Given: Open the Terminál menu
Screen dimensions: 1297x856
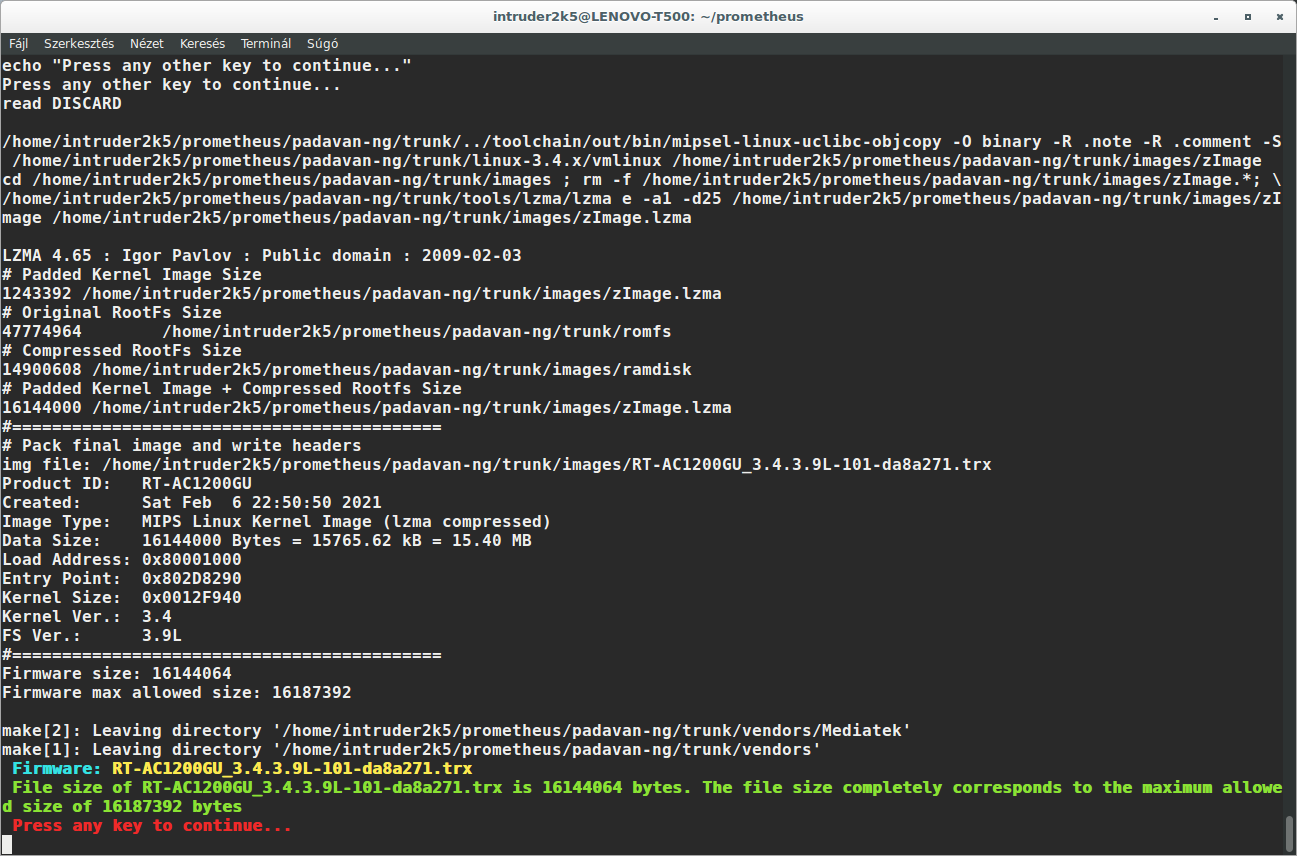Looking at the screenshot, I should [266, 44].
